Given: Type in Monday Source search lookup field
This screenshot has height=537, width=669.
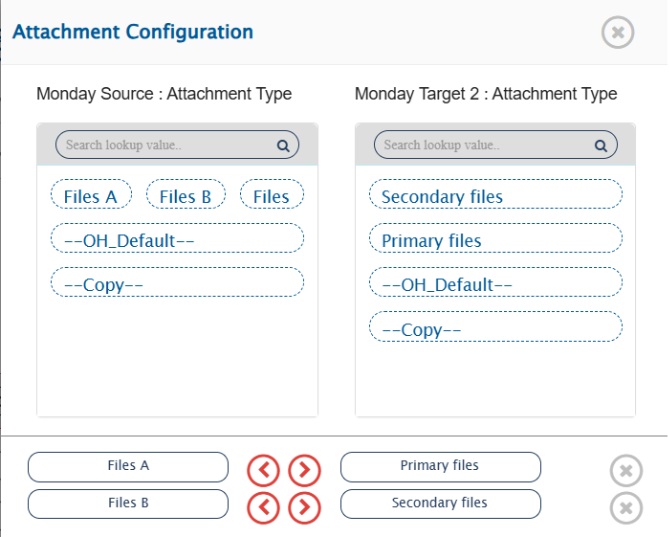Looking at the screenshot, I should click(x=165, y=145).
